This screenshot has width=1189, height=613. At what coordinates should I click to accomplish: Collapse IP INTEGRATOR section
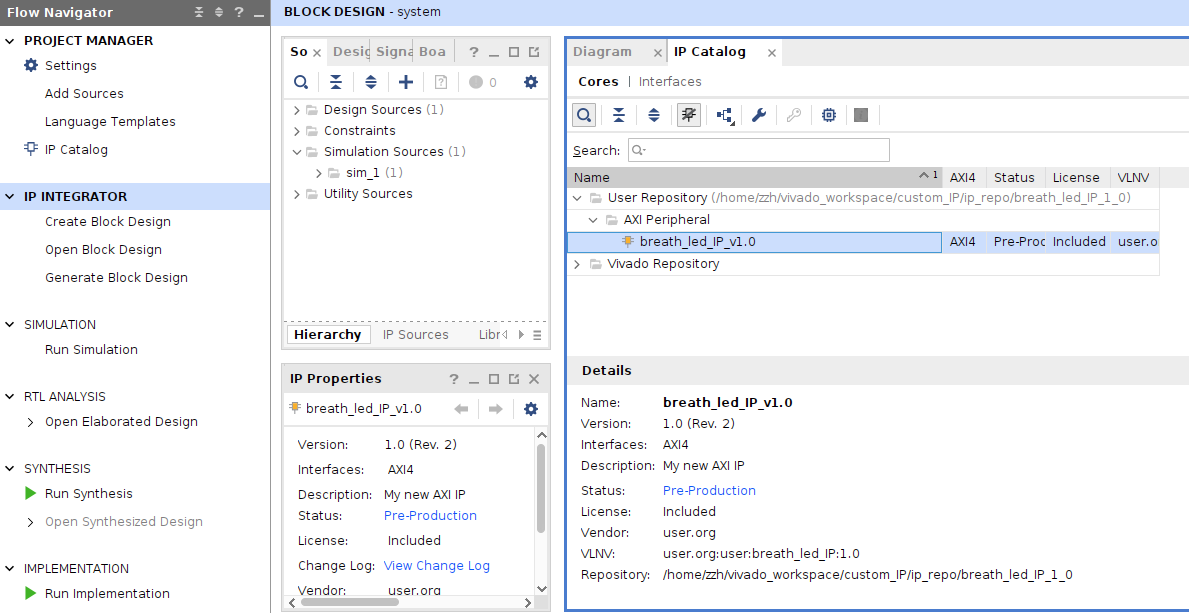pos(10,196)
